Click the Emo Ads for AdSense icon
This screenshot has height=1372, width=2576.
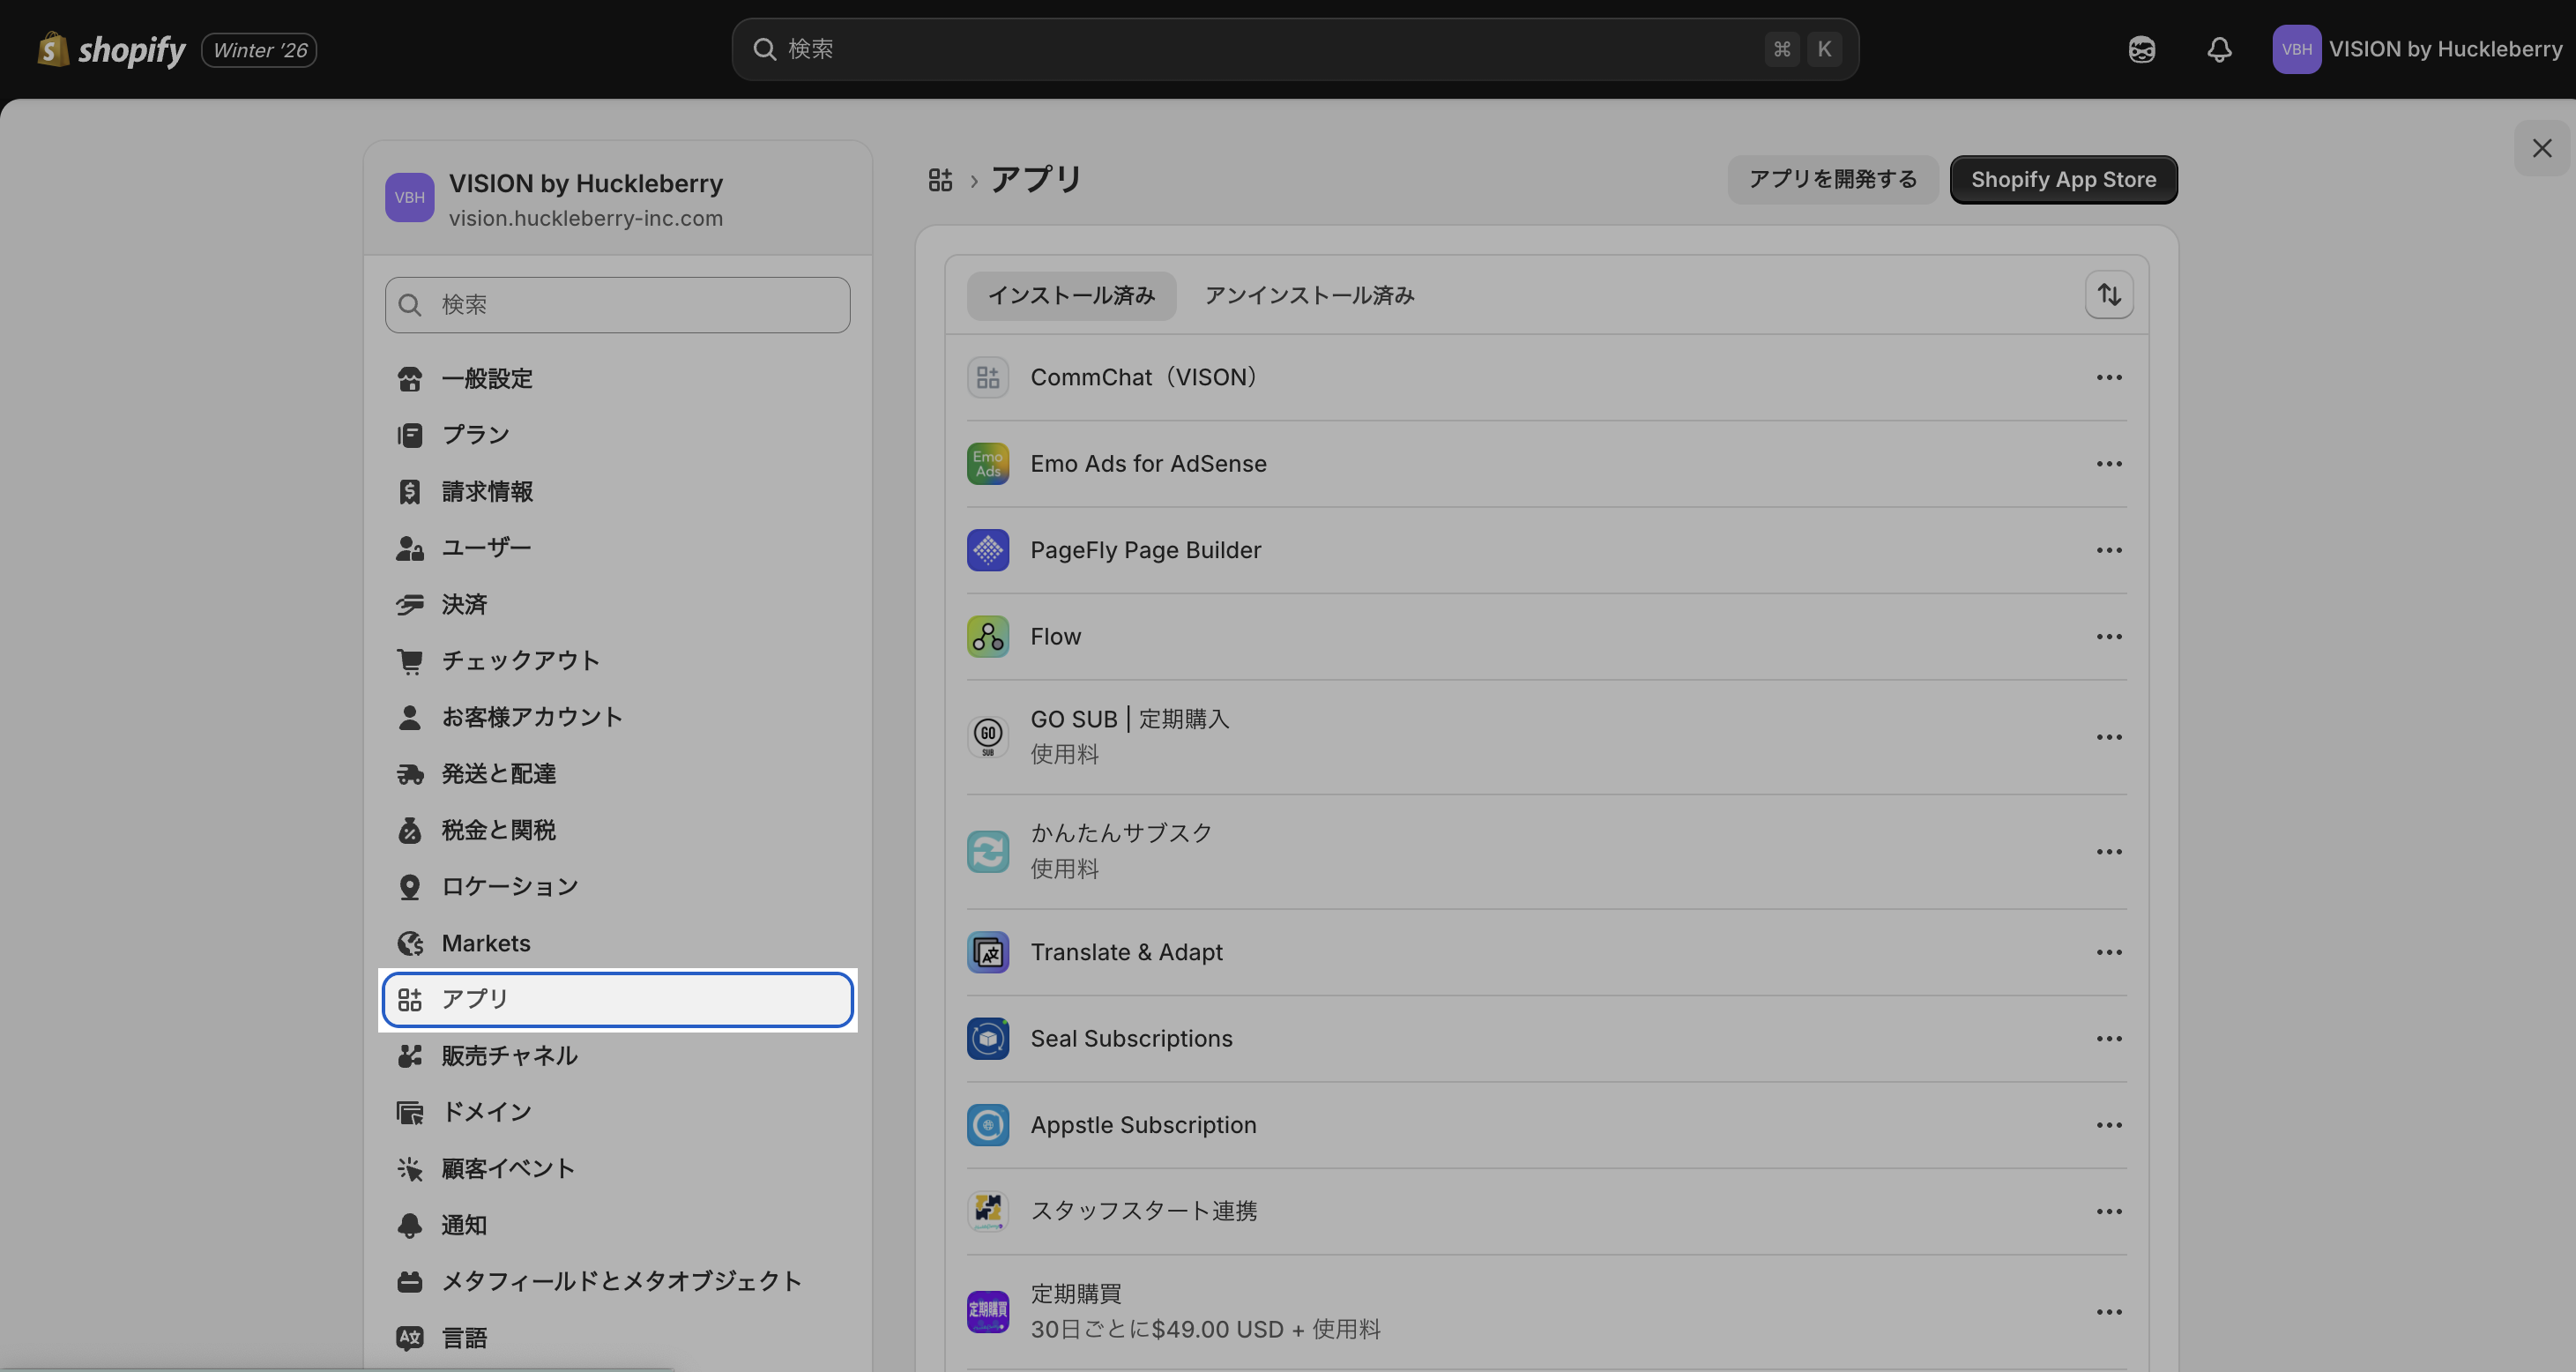click(x=987, y=464)
